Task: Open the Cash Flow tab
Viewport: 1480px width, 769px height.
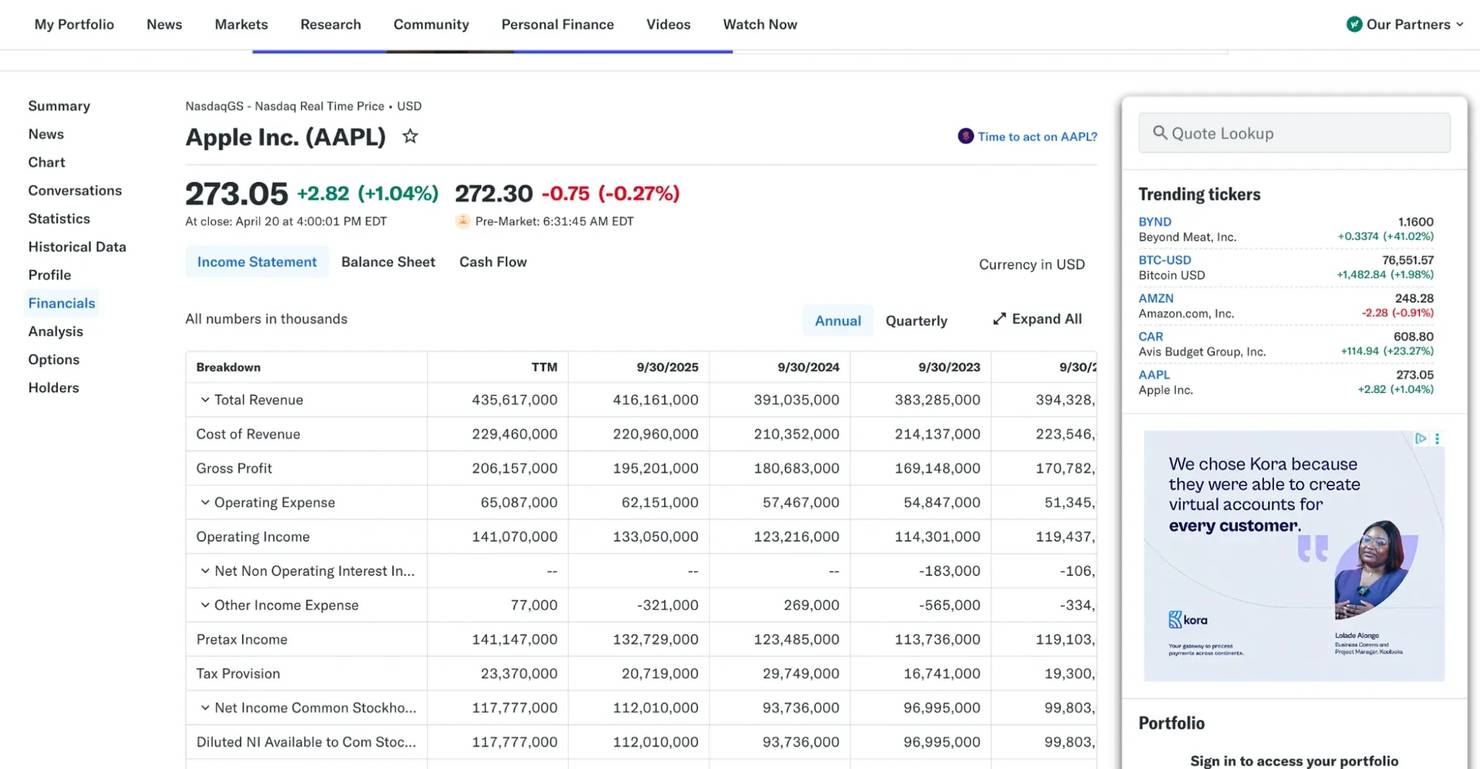Action: [493, 262]
